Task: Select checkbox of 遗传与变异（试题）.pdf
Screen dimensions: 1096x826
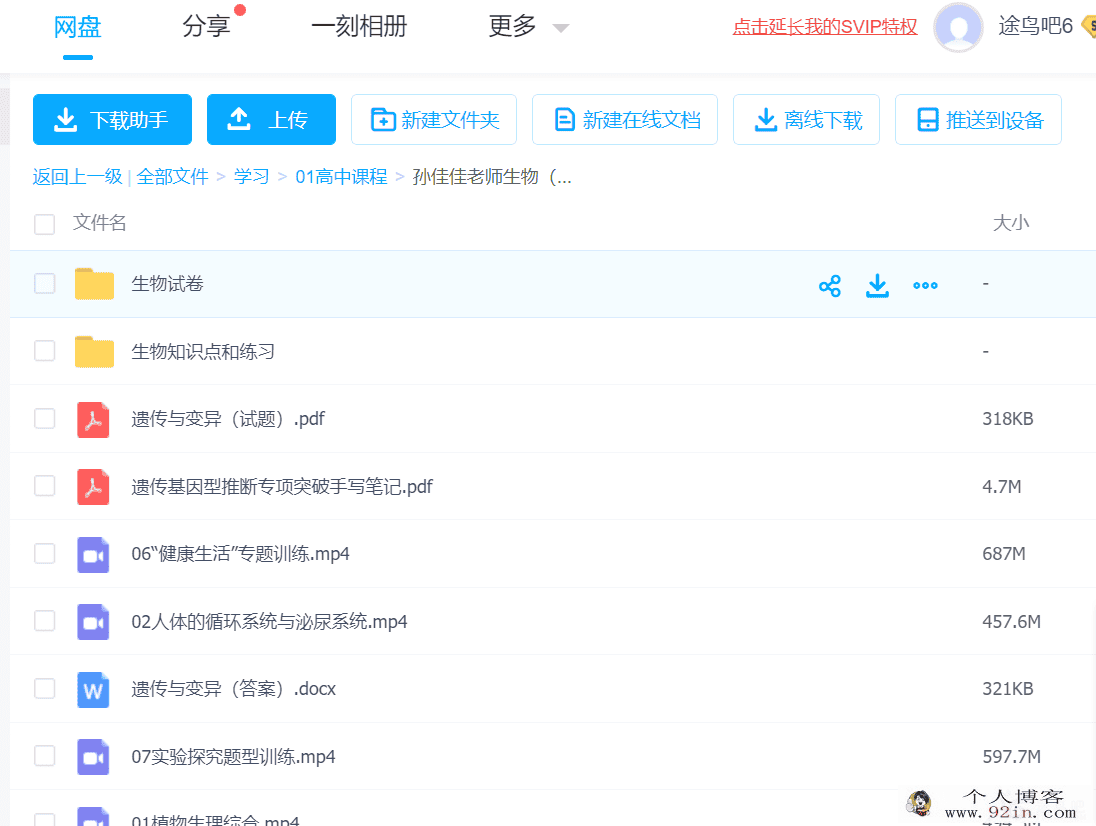Action: click(45, 419)
